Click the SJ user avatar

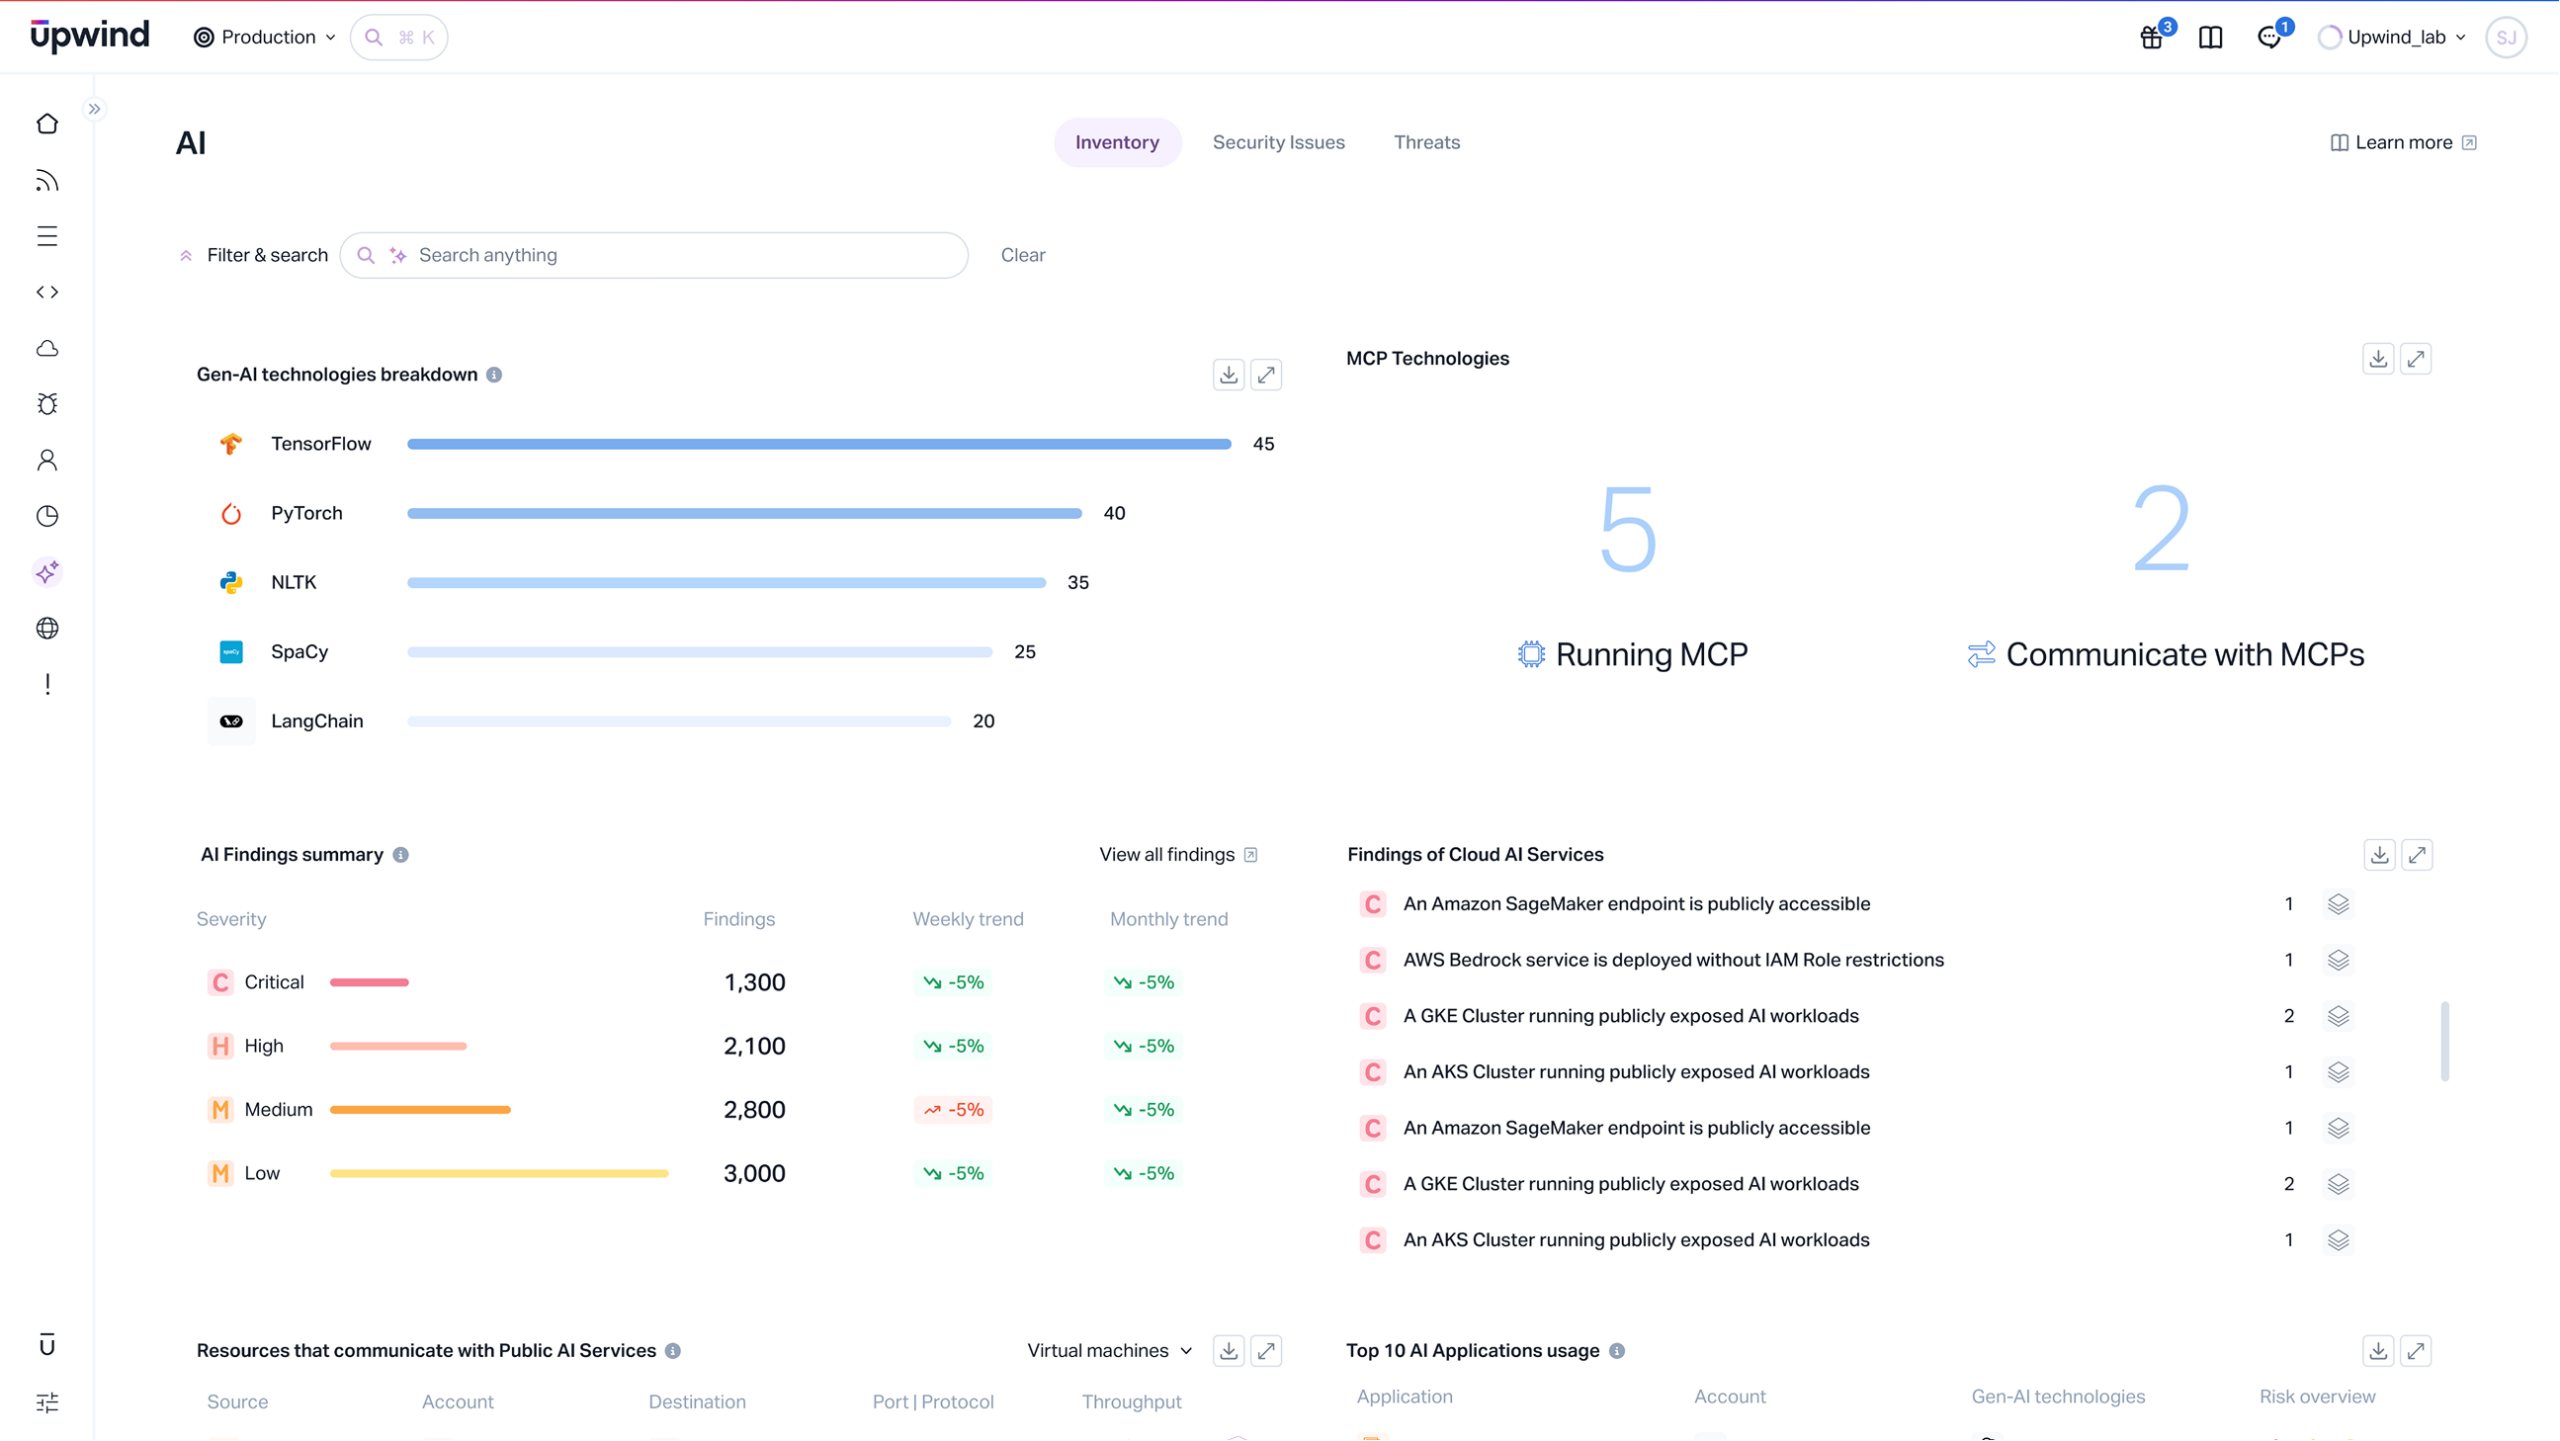(x=2506, y=37)
